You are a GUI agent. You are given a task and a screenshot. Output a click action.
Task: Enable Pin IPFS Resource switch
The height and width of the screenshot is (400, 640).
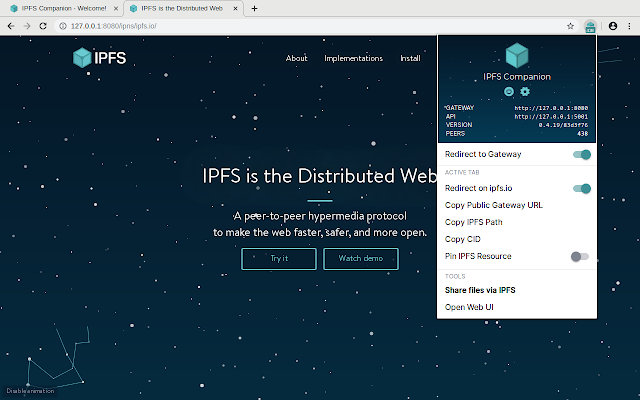[580, 256]
